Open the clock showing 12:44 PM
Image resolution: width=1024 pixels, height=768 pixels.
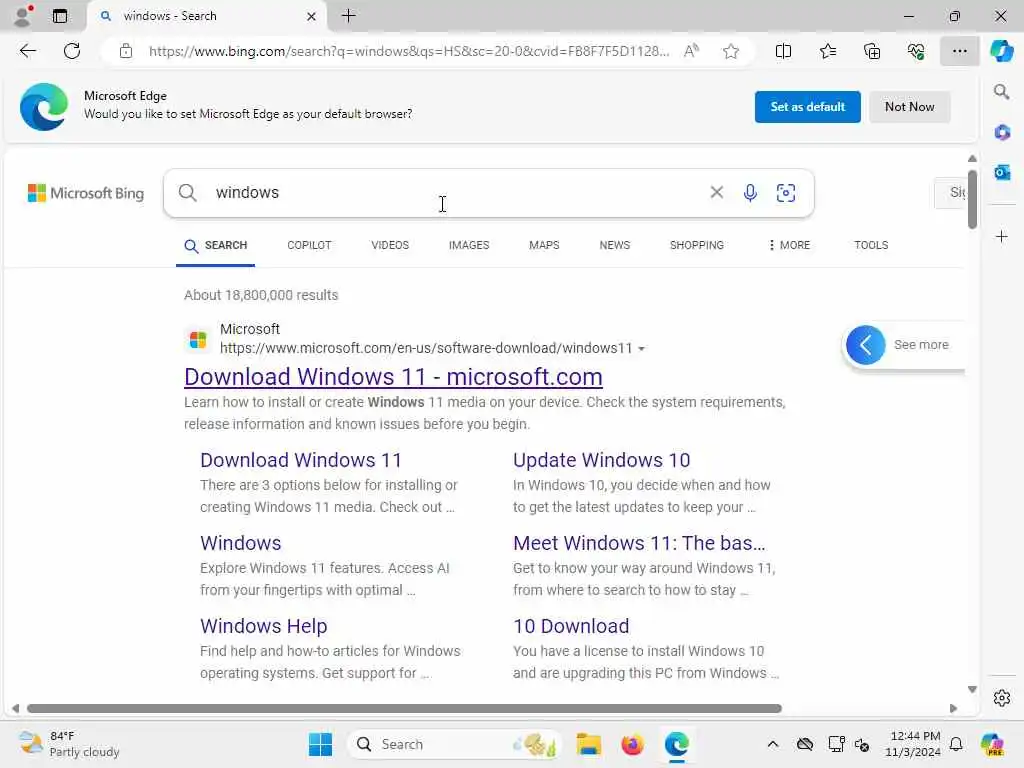pyautogui.click(x=913, y=744)
